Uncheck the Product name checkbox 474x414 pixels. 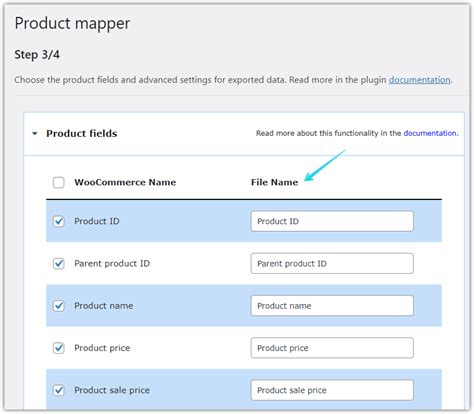click(59, 306)
